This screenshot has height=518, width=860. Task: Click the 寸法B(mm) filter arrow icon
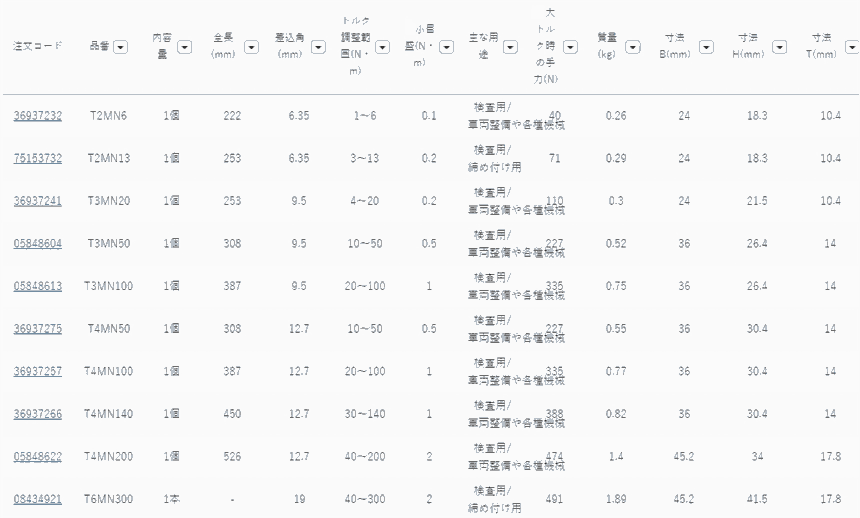pos(706,47)
